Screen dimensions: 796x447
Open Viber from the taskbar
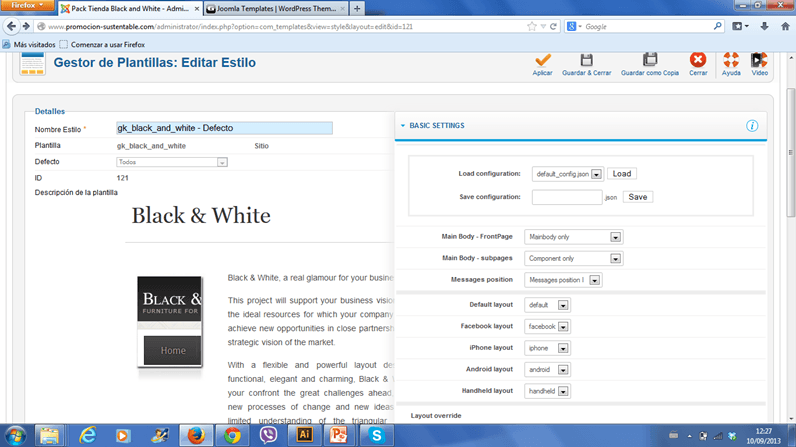[269, 436]
